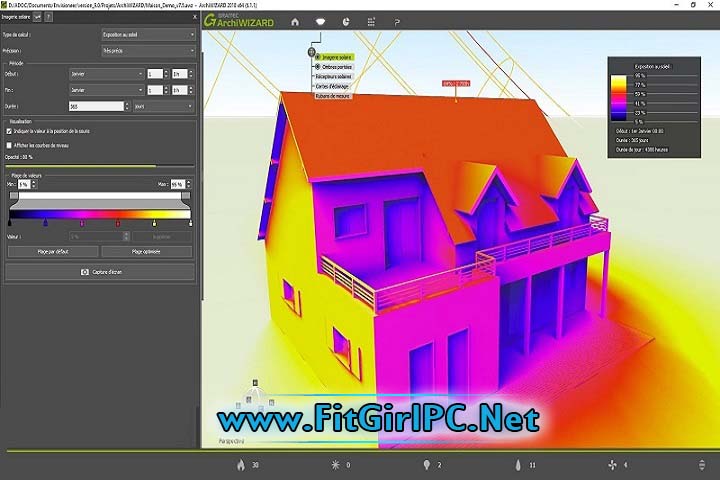Expand the 'Précision' dropdown
The width and height of the screenshot is (720, 480).
[x=148, y=49]
